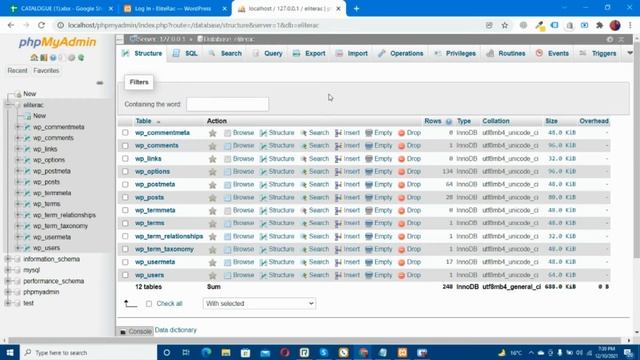Browse the wp_posts table
The width and height of the screenshot is (640, 360).
click(239, 198)
